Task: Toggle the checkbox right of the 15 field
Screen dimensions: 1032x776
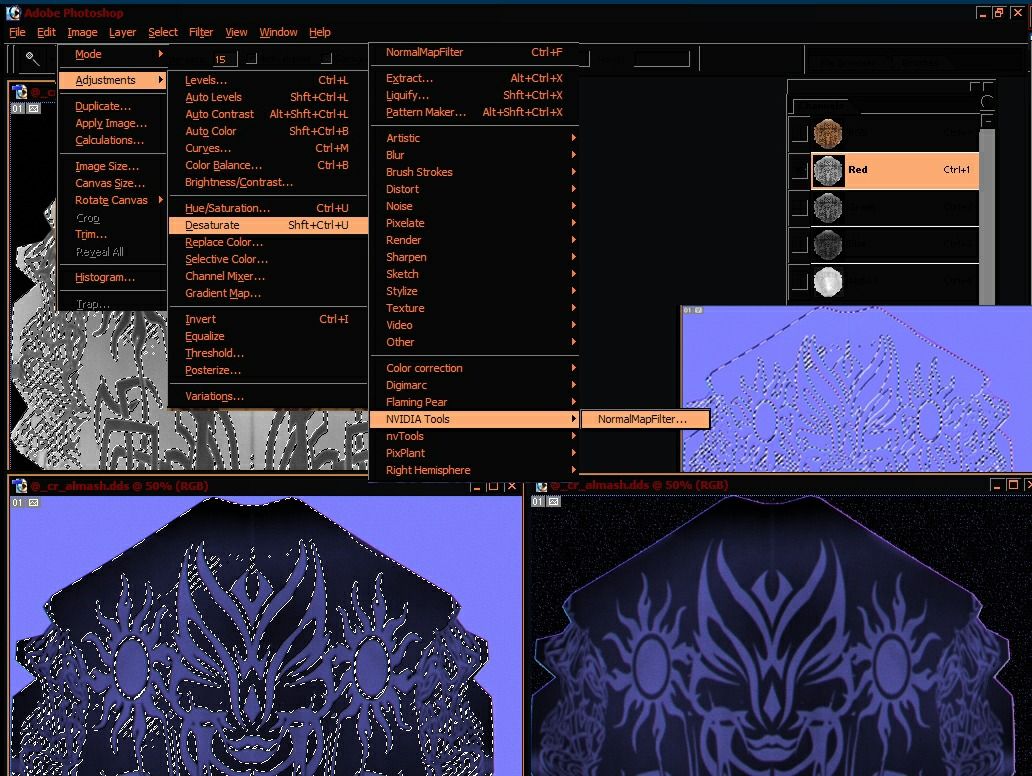Action: coord(251,59)
